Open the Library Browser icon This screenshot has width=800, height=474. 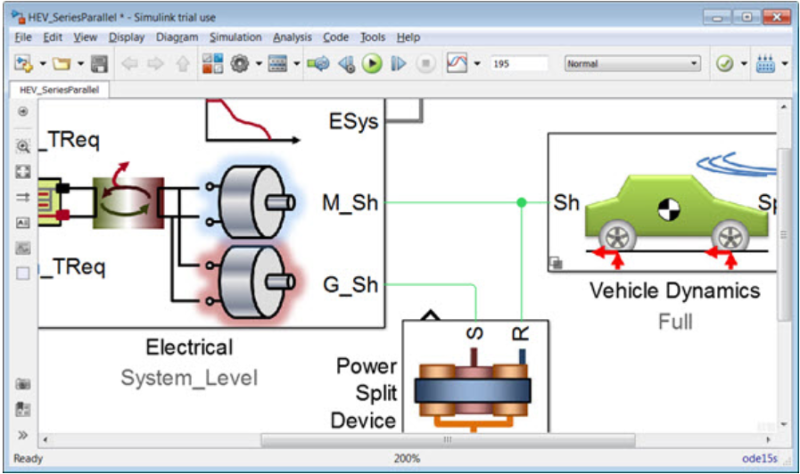tap(212, 64)
